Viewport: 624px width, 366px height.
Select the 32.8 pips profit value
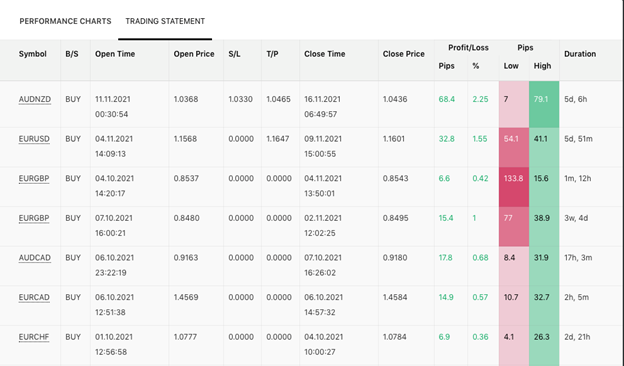[447, 139]
